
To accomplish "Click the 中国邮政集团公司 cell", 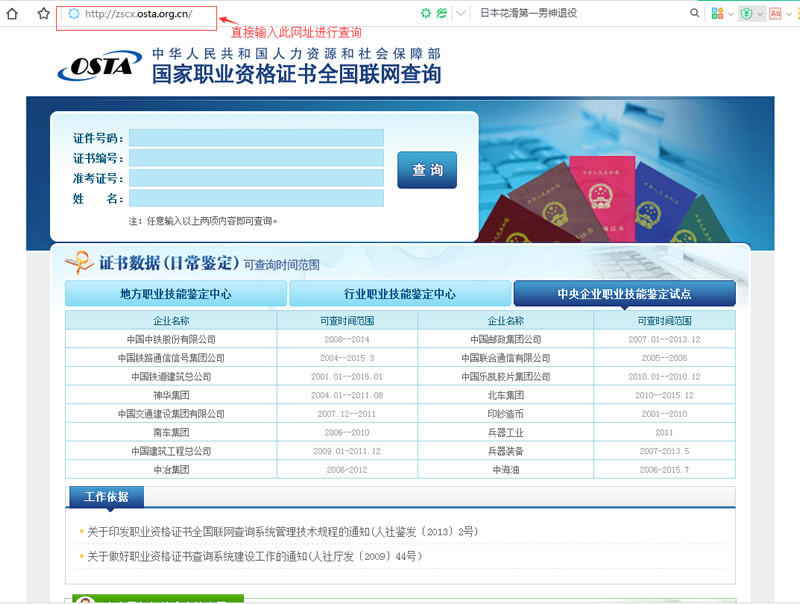I will tap(506, 339).
